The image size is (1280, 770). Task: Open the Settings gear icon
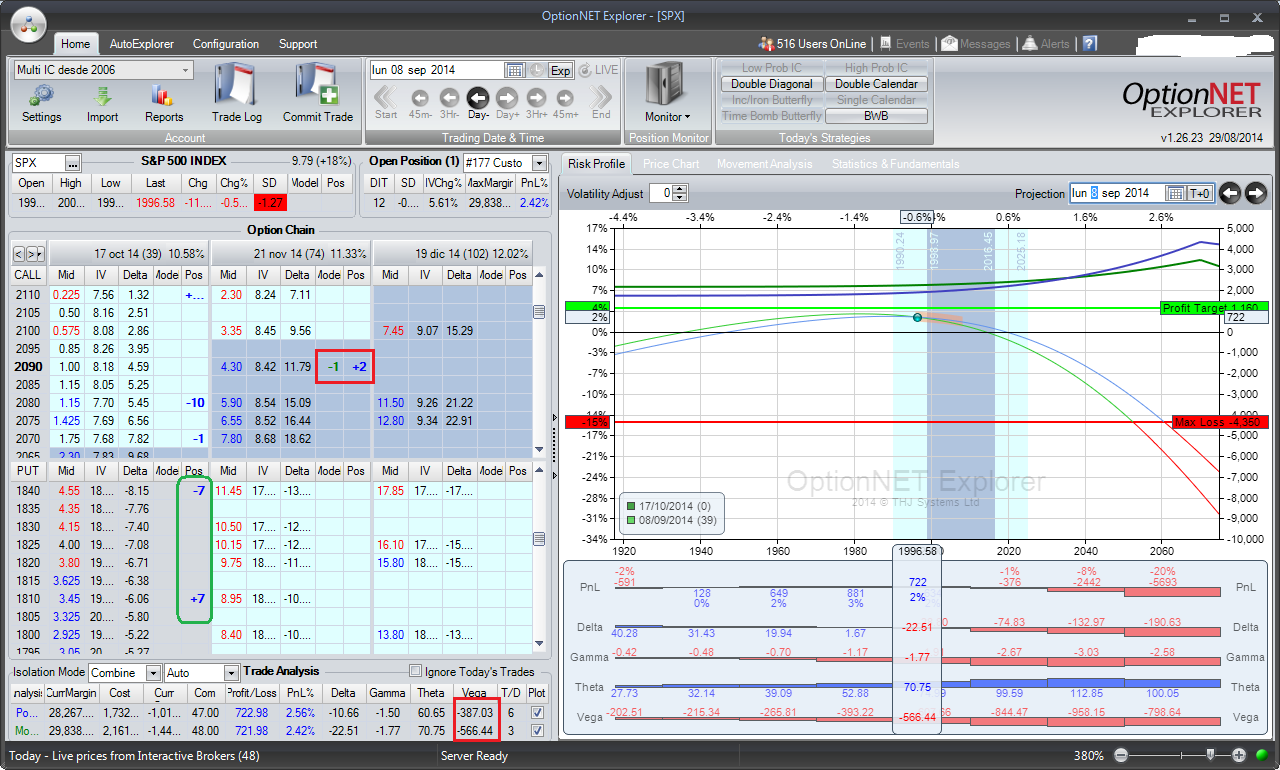[x=41, y=96]
